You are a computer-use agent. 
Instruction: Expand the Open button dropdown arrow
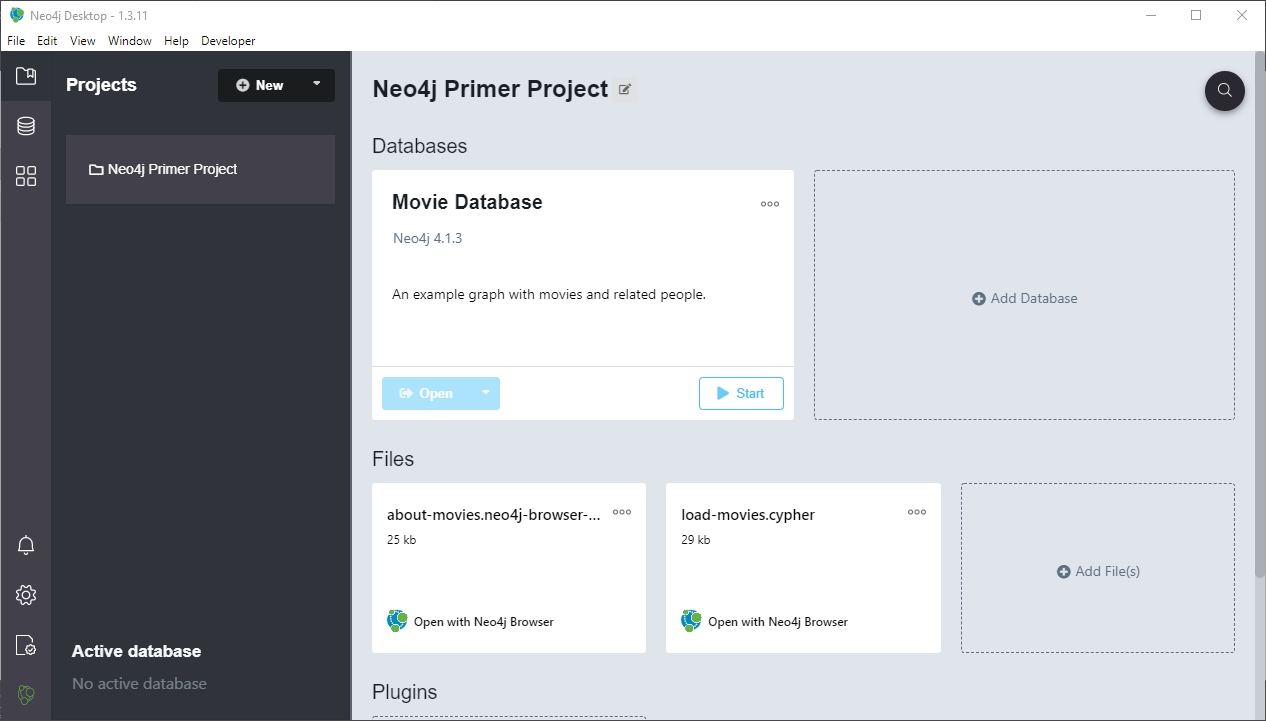[485, 393]
